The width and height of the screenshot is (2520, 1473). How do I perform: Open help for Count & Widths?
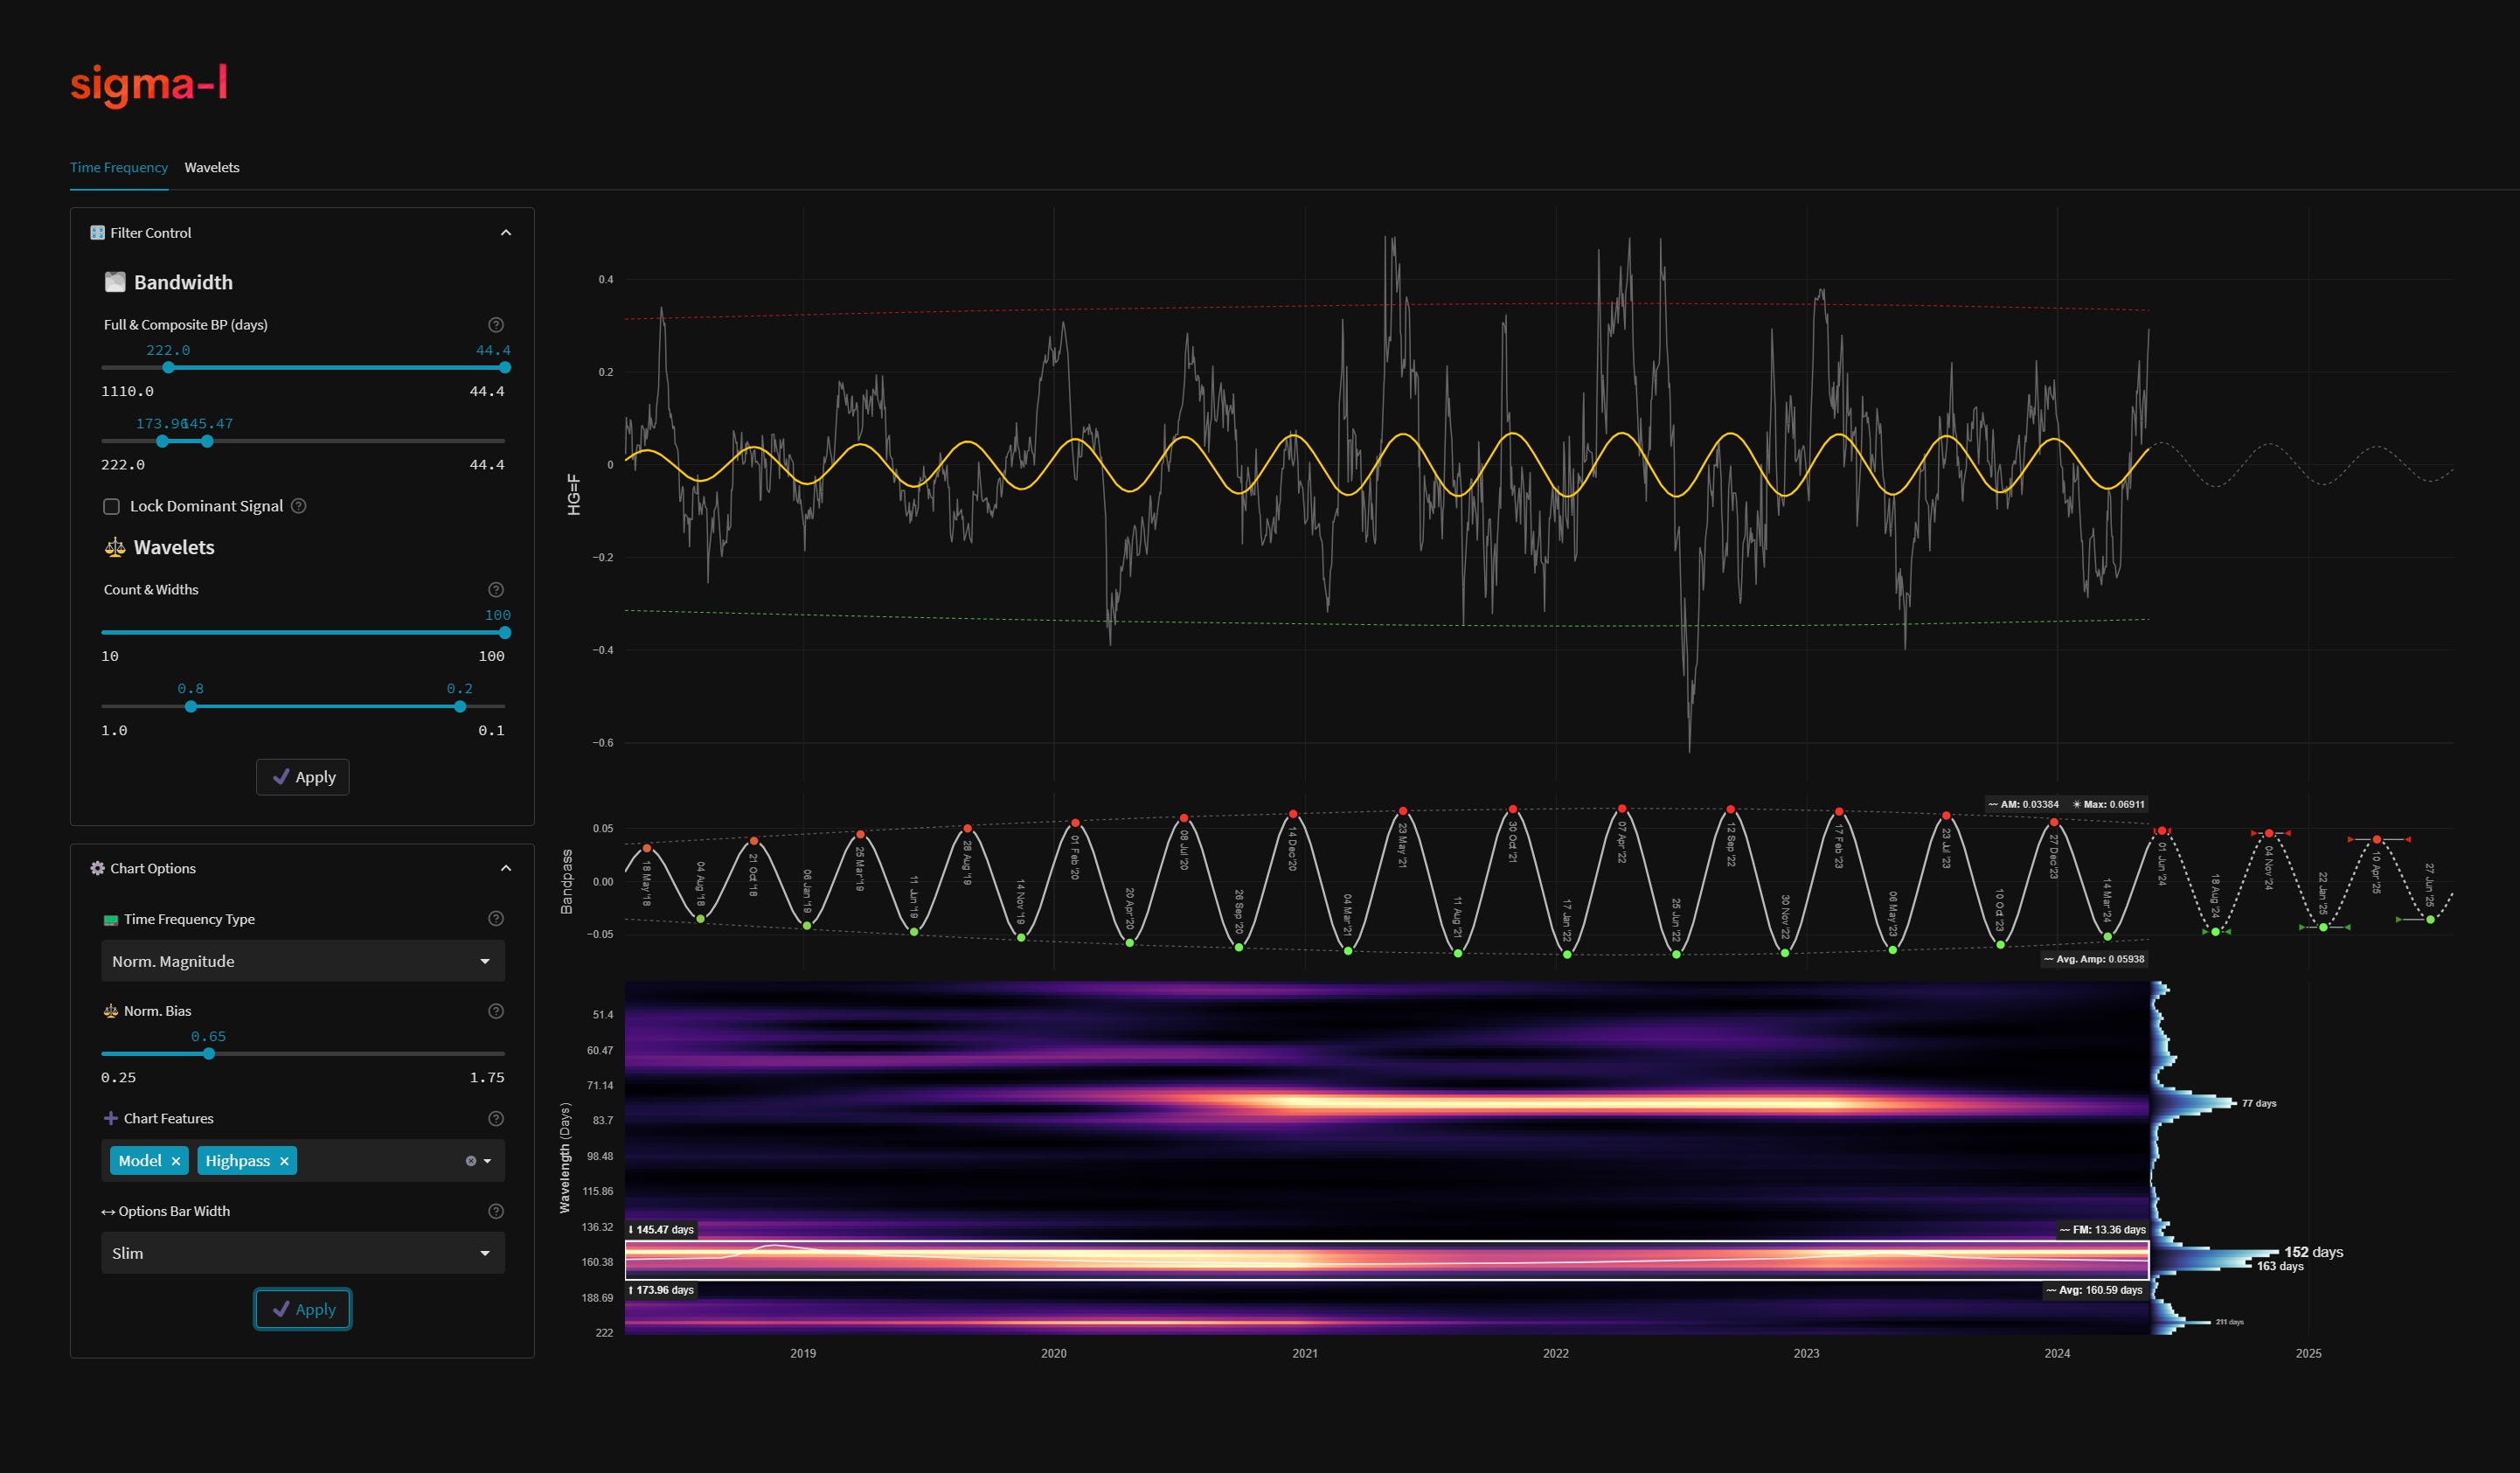pyautogui.click(x=496, y=590)
